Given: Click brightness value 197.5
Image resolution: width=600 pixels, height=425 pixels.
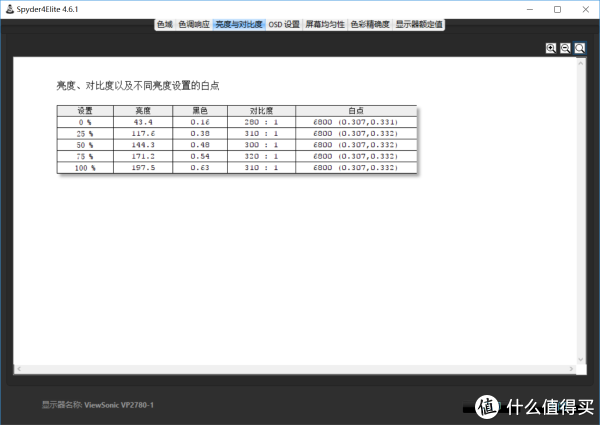Looking at the screenshot, I should click(x=143, y=168).
